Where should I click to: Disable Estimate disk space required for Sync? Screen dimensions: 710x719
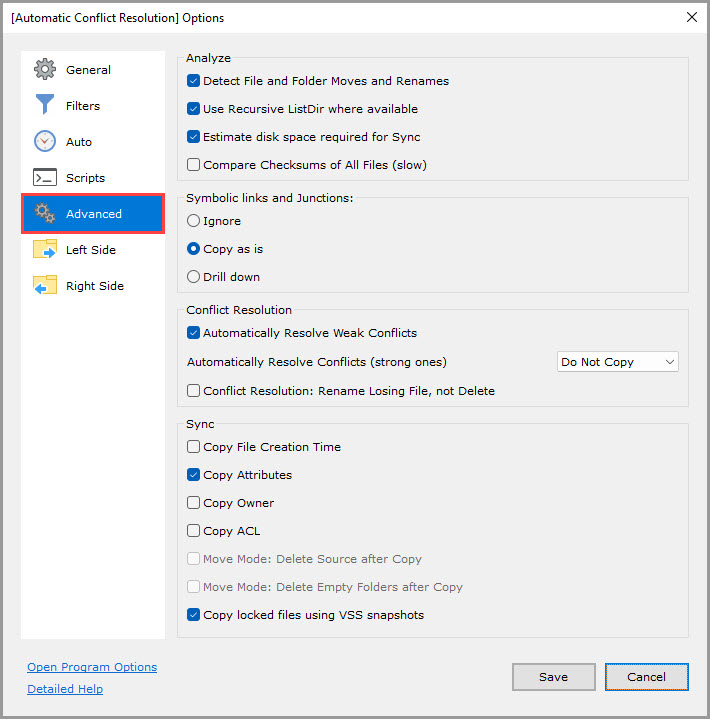click(x=193, y=137)
